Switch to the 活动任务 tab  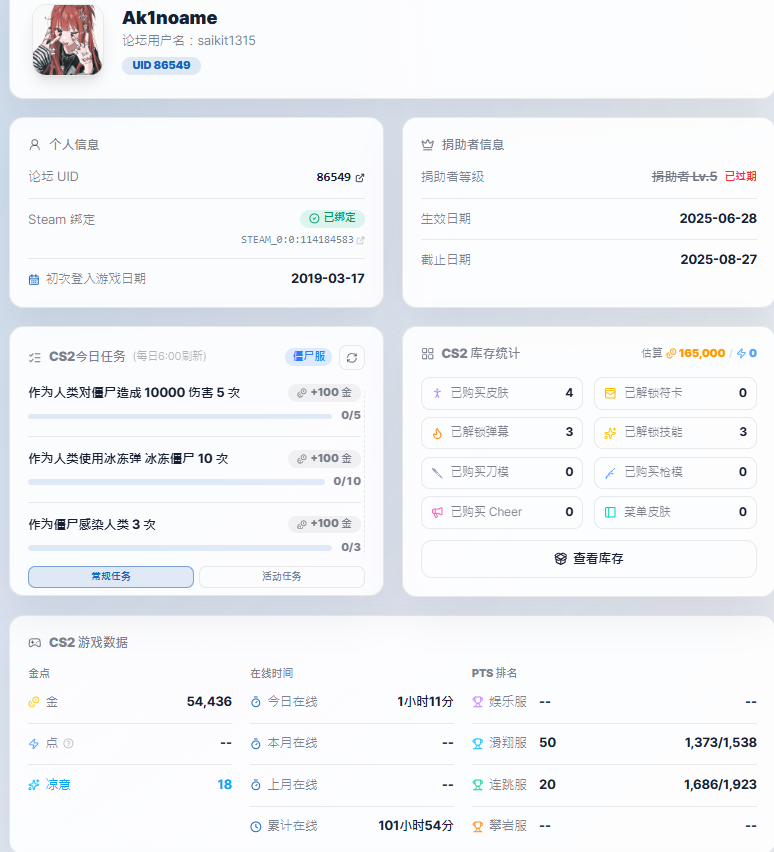coord(282,577)
